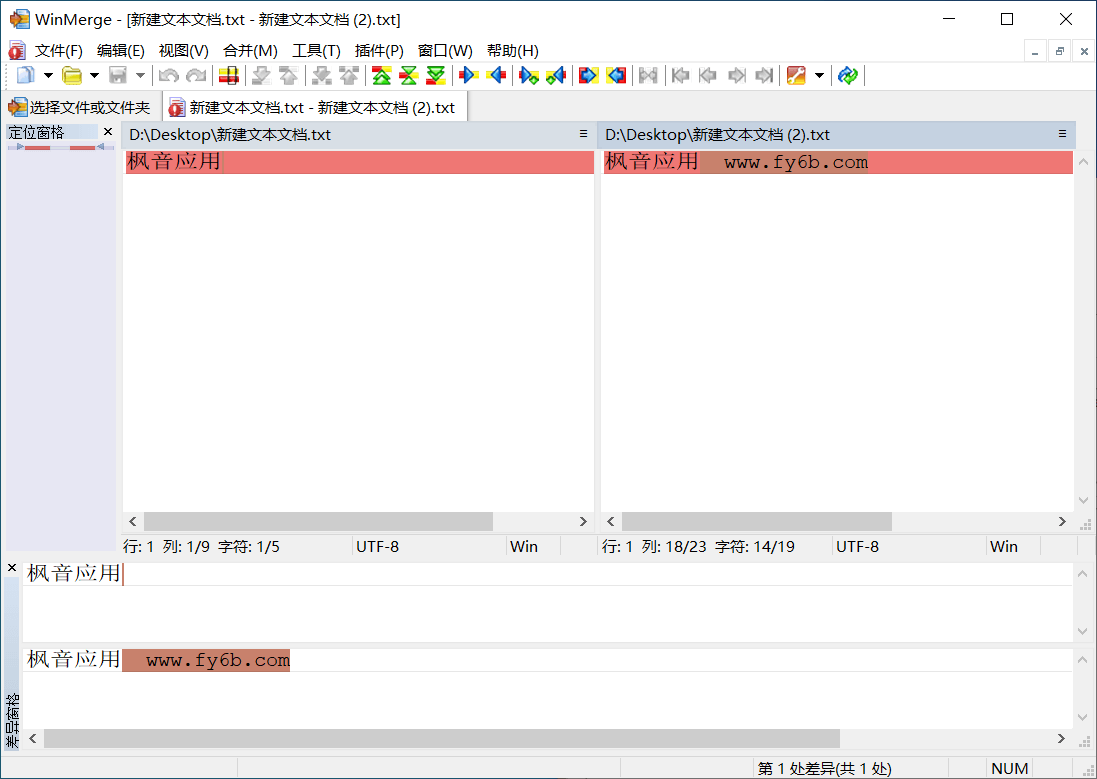The height and width of the screenshot is (779, 1097).
Task: Save the file with the floppy icon
Action: [x=118, y=75]
